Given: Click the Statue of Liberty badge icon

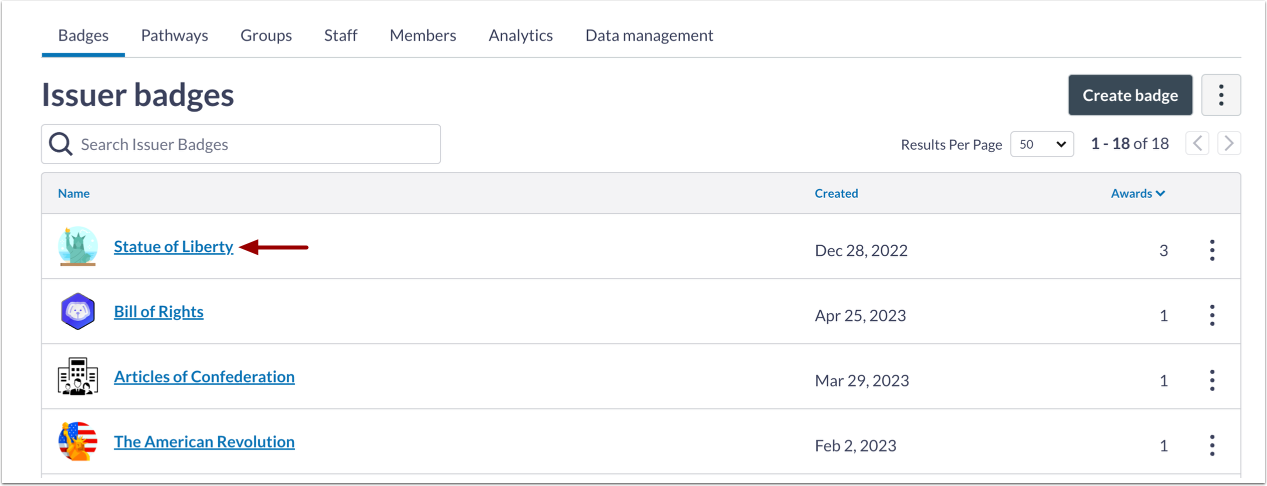Looking at the screenshot, I should 77,247.
